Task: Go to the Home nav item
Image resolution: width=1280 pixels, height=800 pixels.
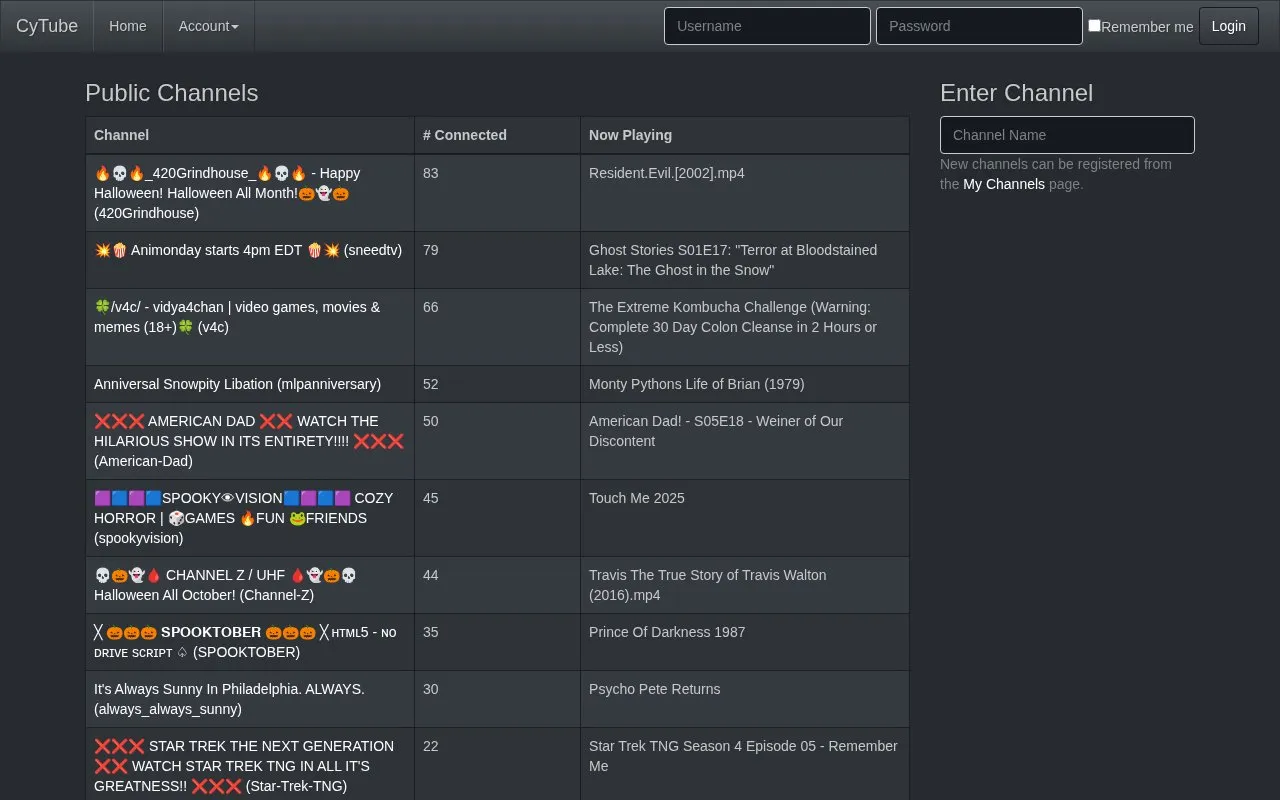Action: tap(128, 26)
